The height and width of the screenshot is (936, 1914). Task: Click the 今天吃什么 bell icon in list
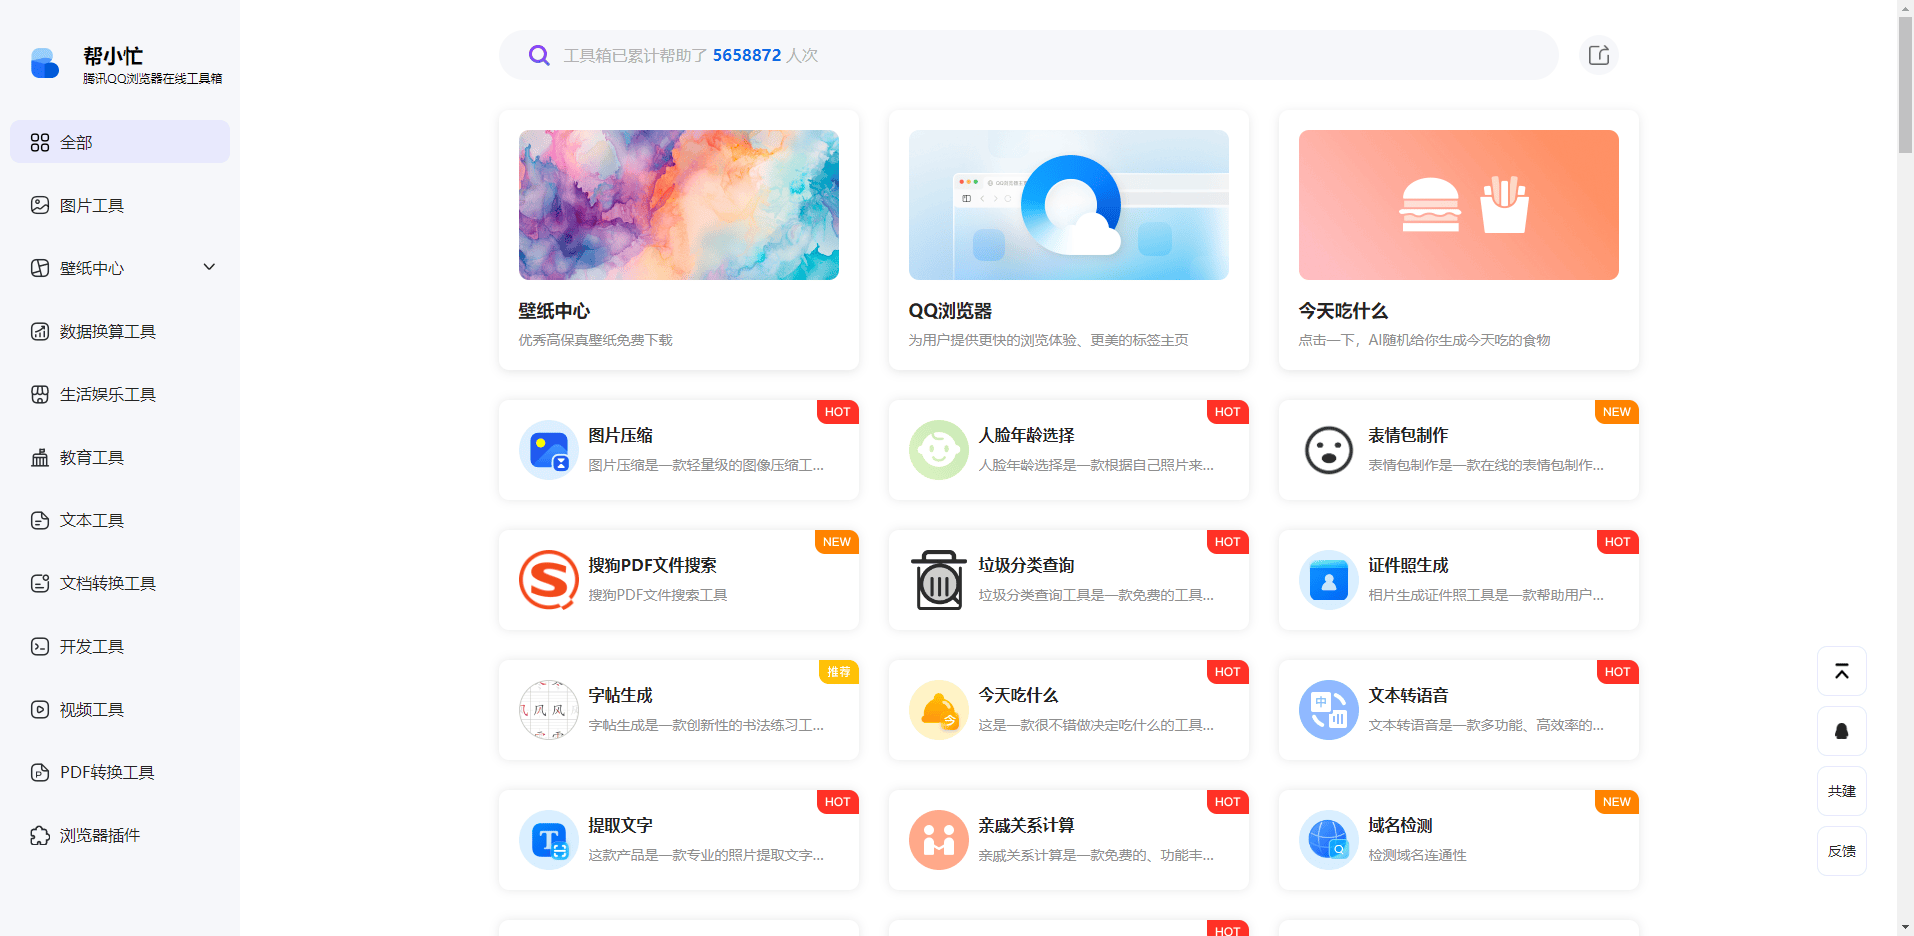click(x=939, y=710)
